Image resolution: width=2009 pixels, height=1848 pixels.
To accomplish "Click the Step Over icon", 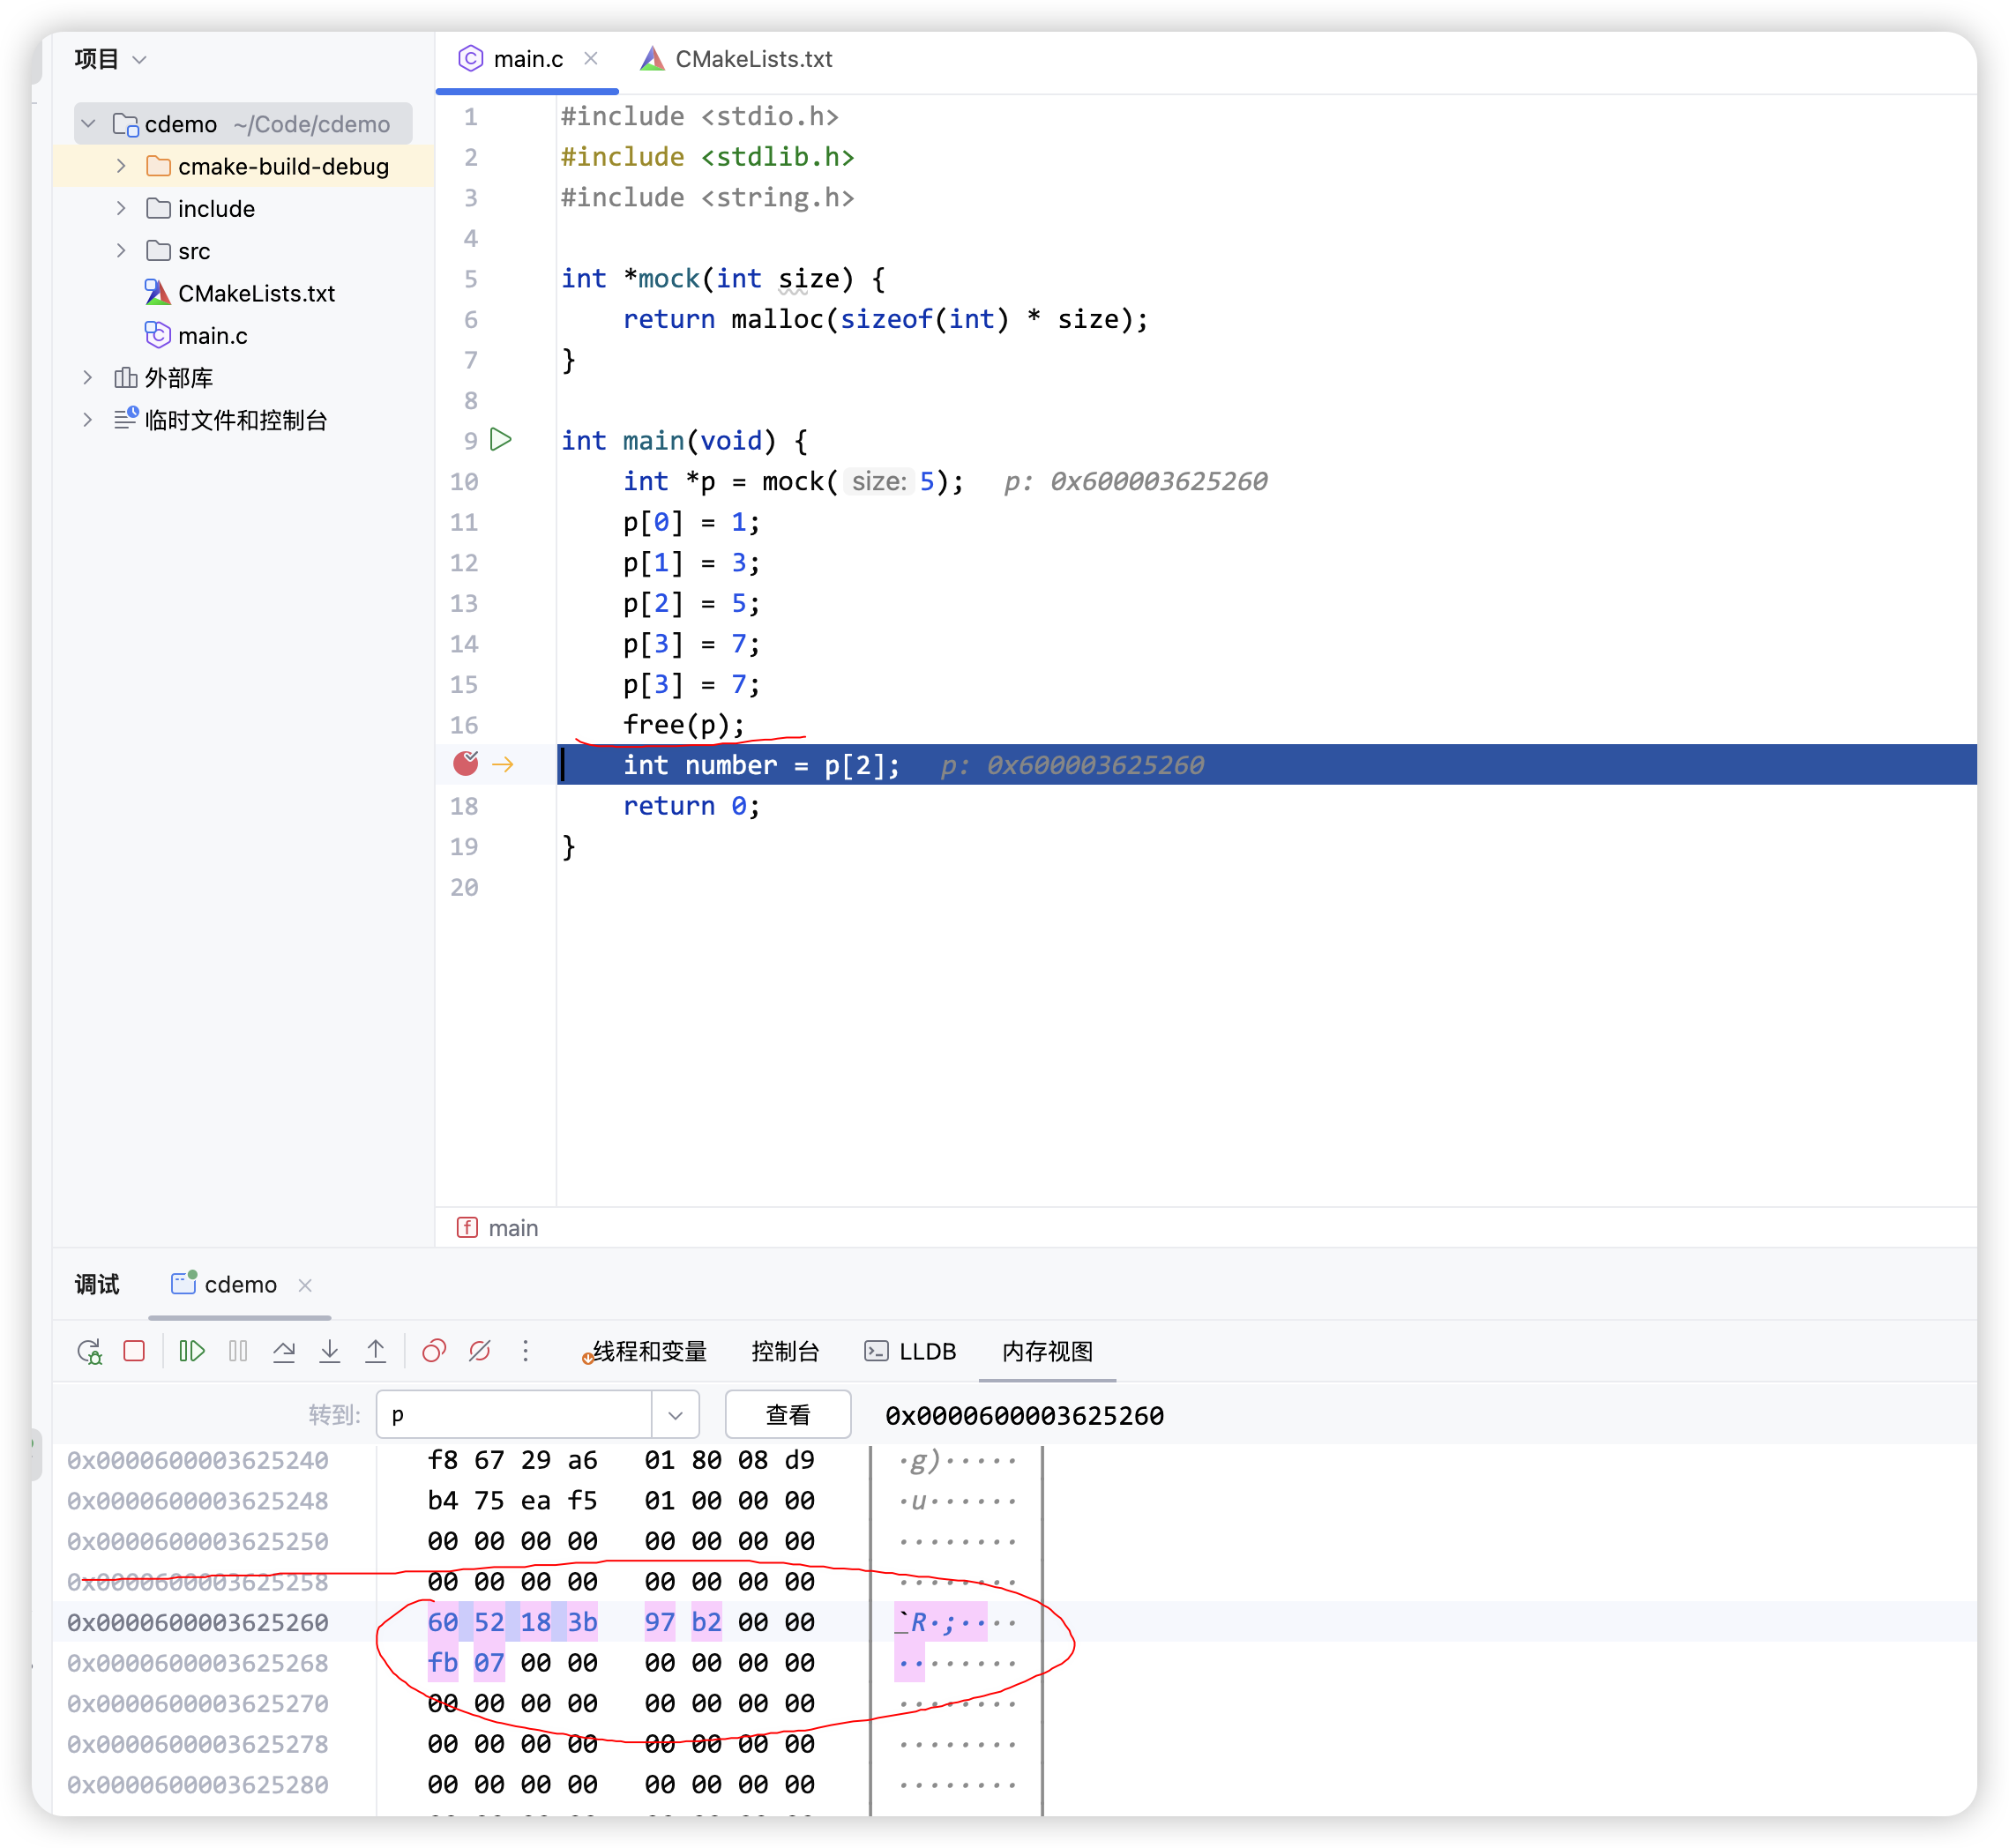I will tap(284, 1352).
